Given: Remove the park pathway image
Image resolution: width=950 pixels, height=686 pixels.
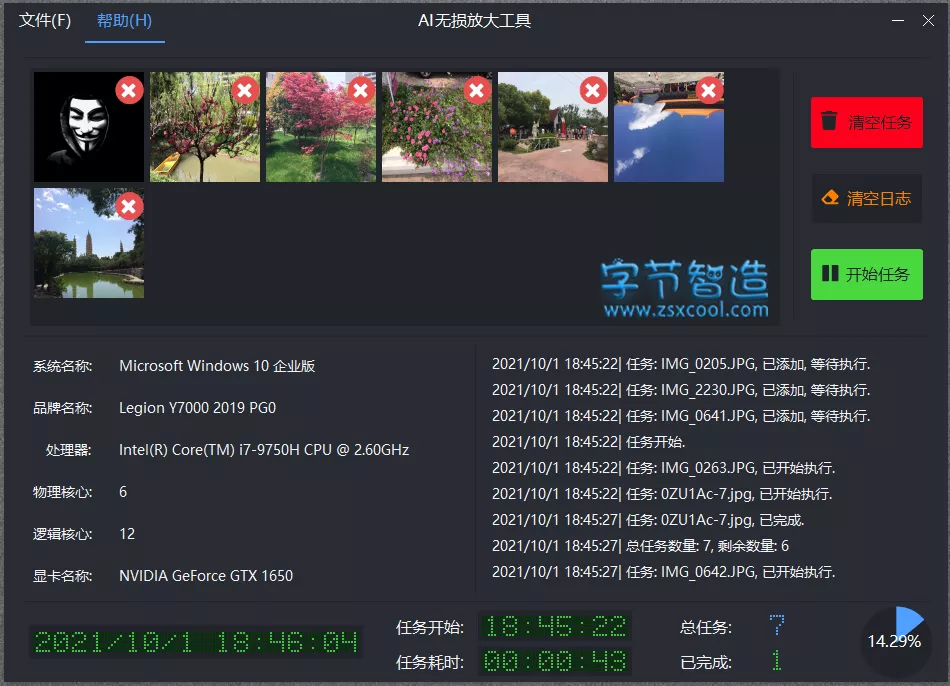Looking at the screenshot, I should (593, 91).
